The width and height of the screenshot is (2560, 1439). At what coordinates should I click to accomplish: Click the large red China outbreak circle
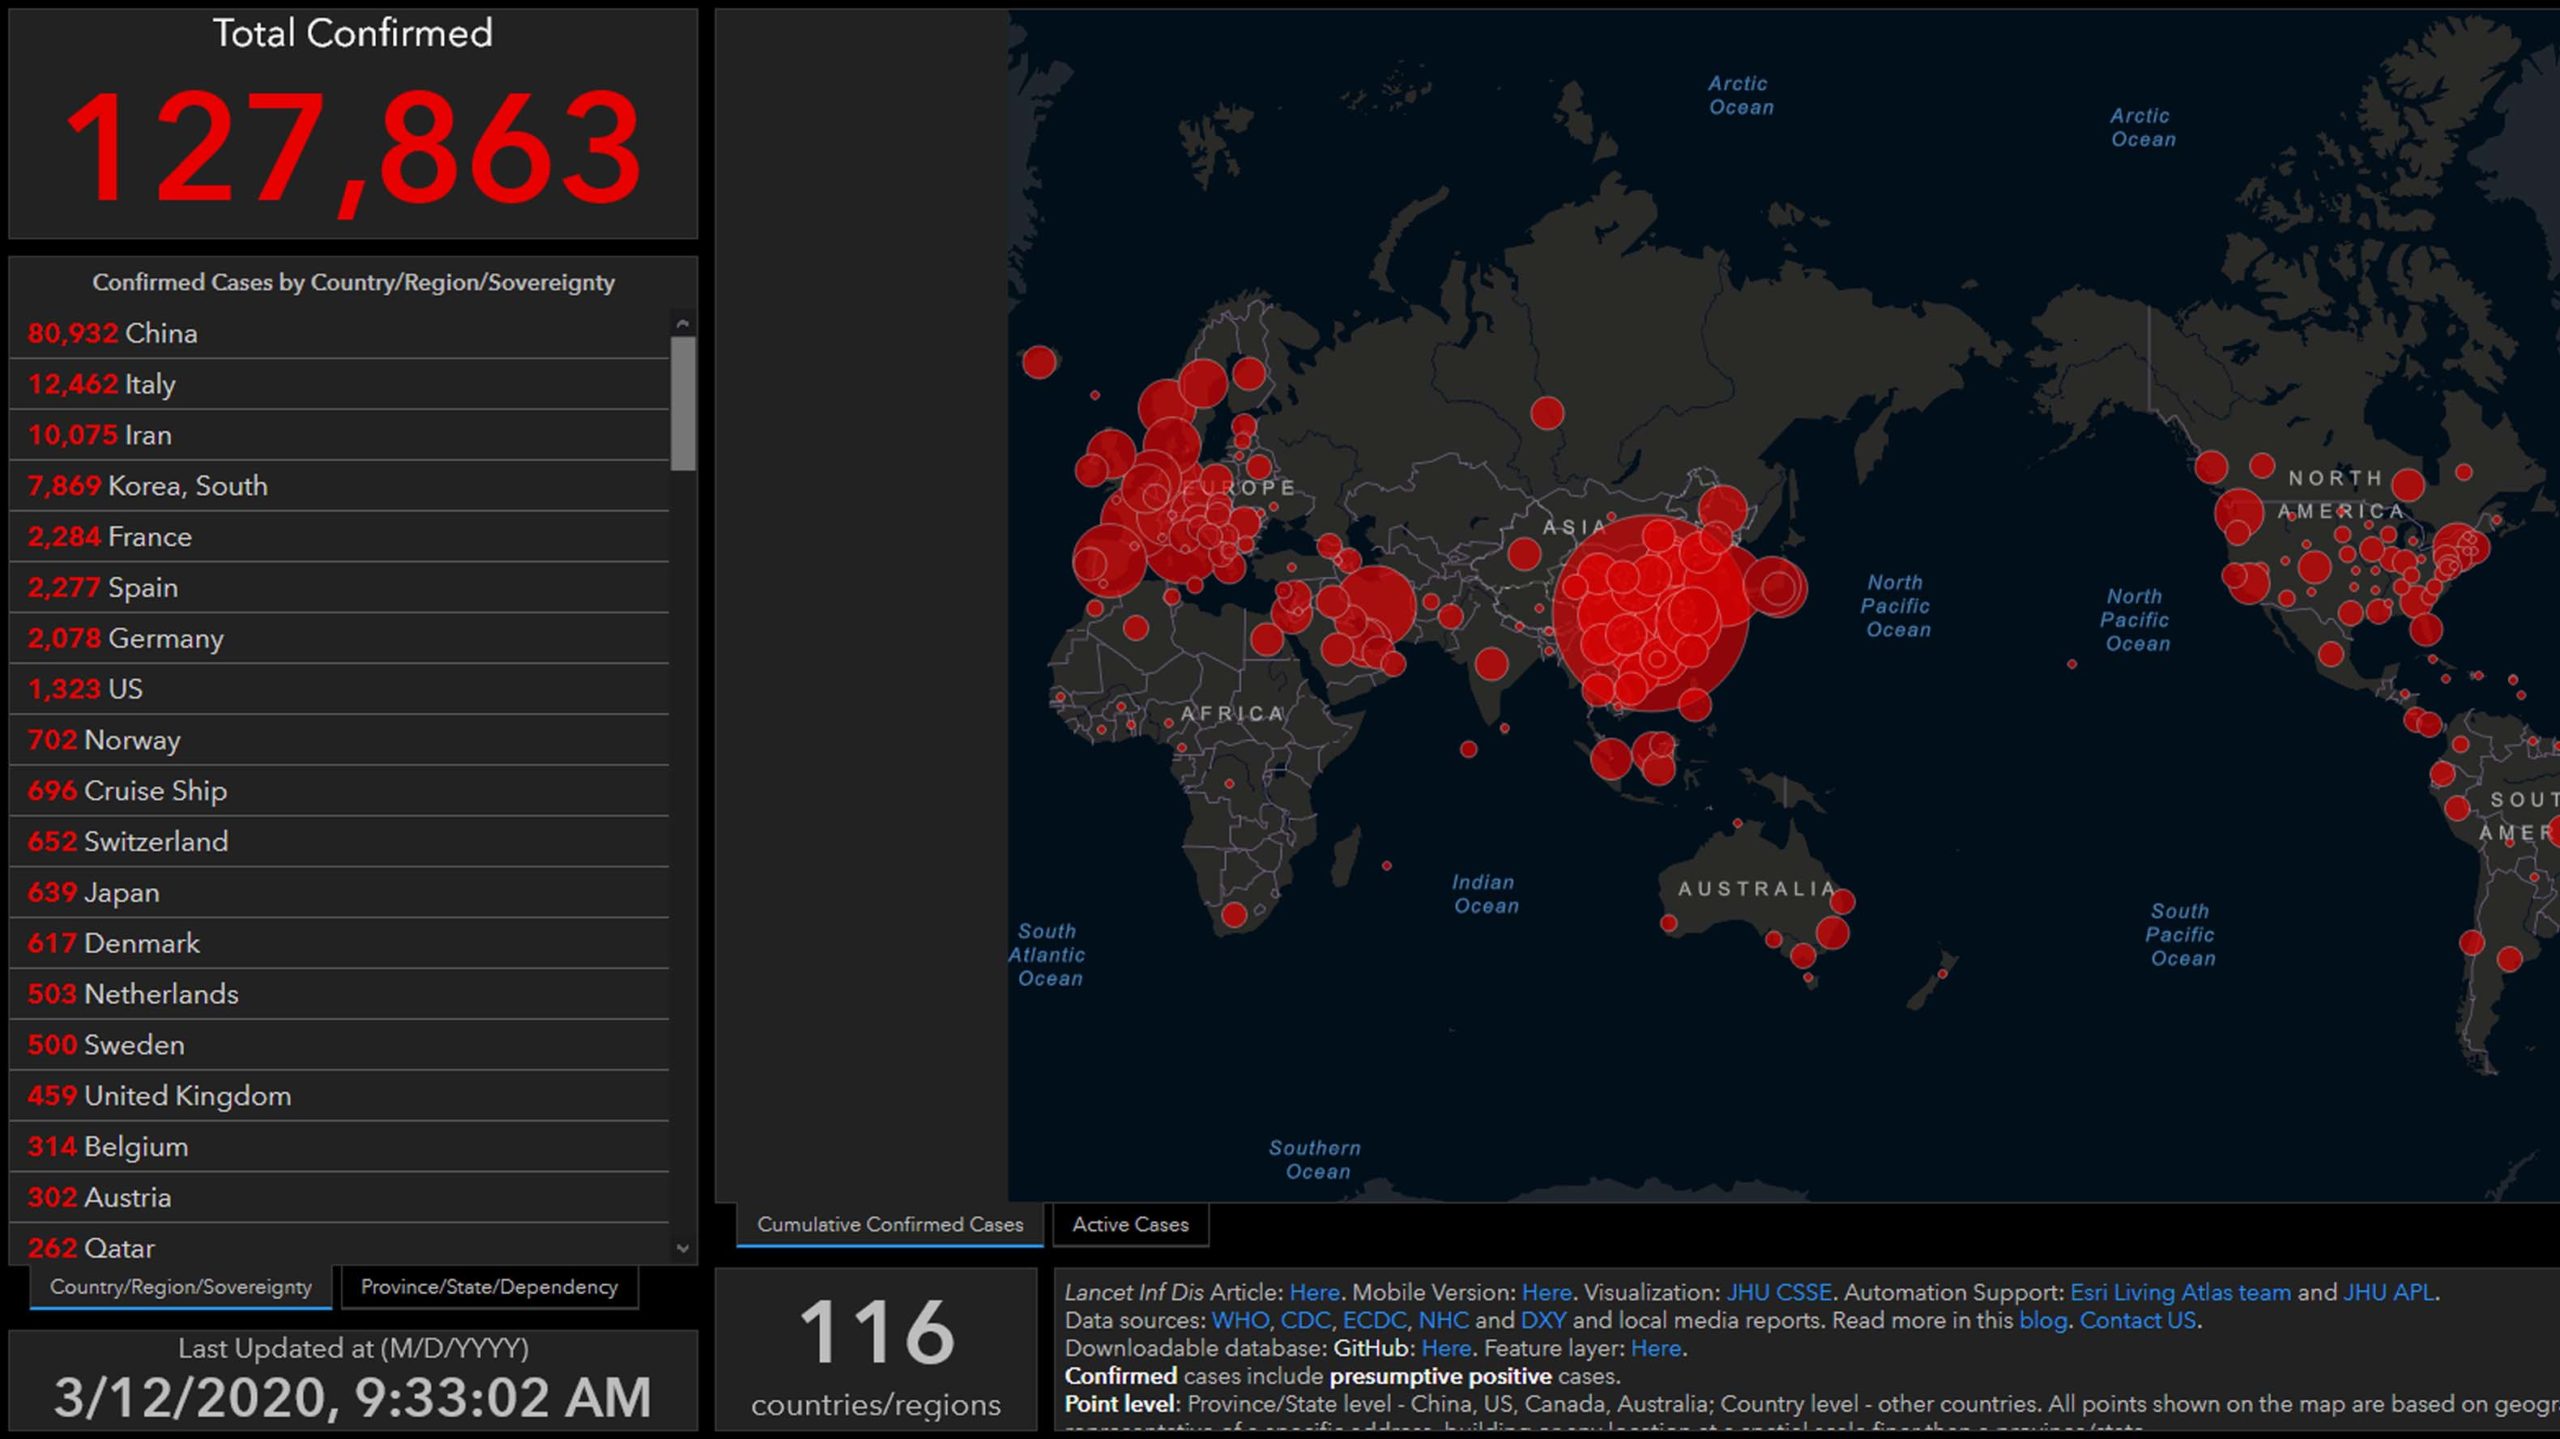pos(1650,612)
